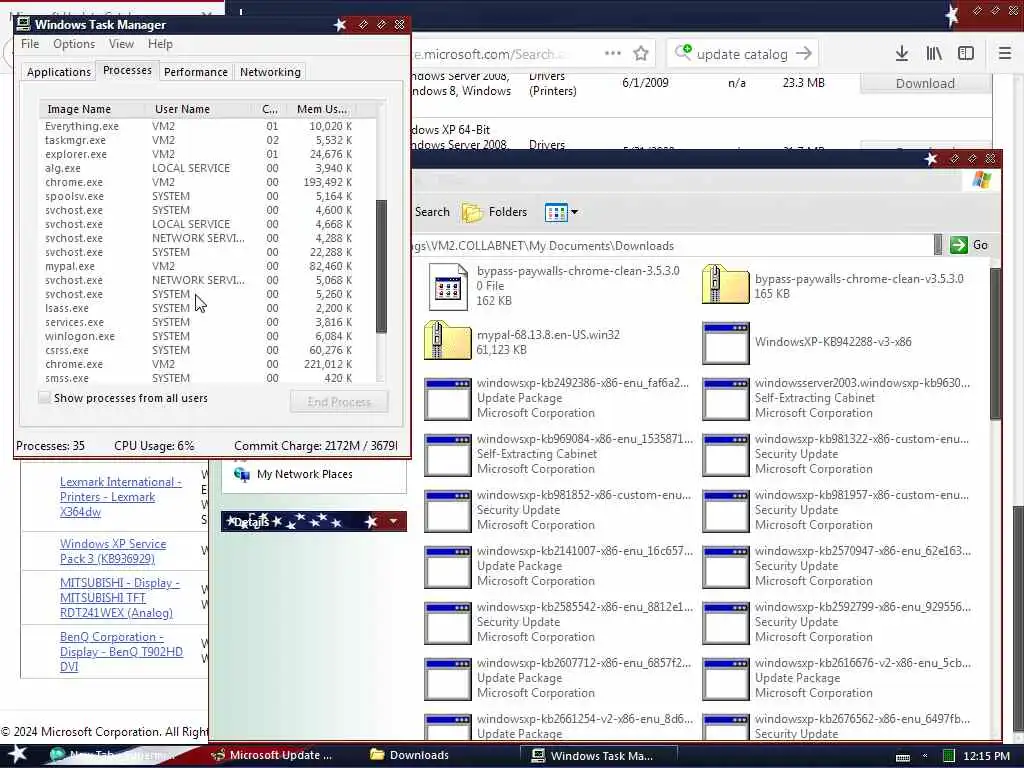This screenshot has width=1024, height=768.
Task: Switch to Downloads taskbar button
Action: coord(409,755)
